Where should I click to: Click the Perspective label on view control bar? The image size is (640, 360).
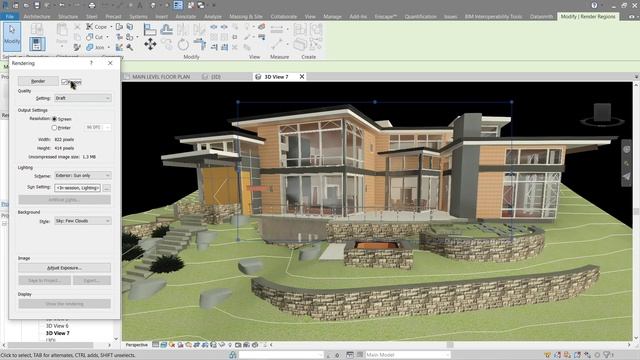(136, 345)
